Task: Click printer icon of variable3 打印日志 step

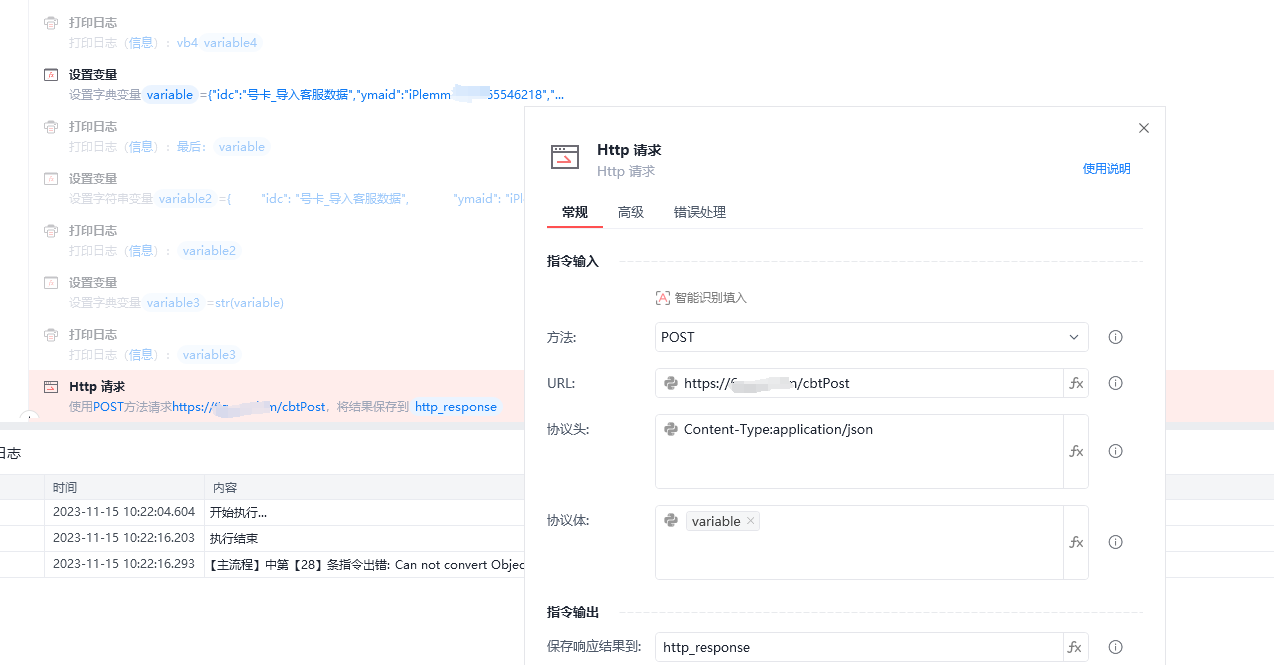Action: 51,335
